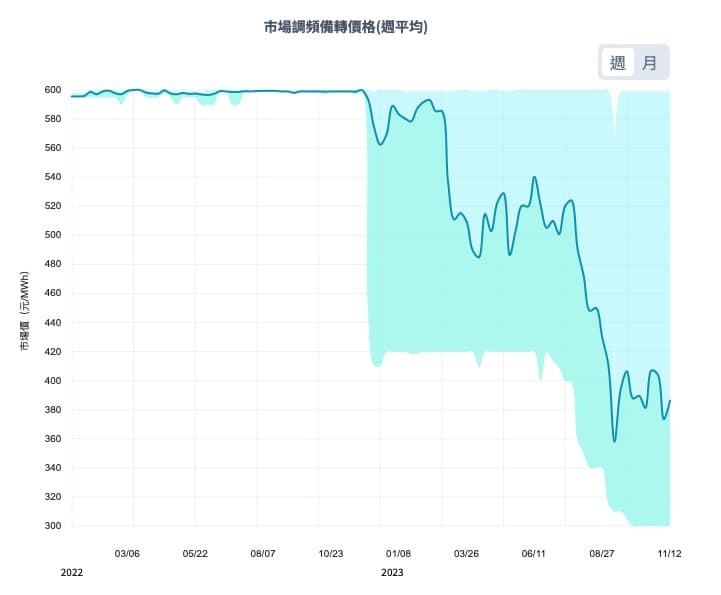Click the 300 value on y-axis
This screenshot has width=721, height=595.
52,526
